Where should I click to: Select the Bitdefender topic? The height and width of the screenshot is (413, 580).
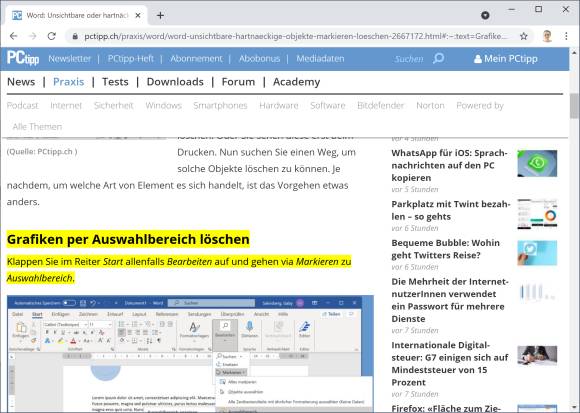(381, 106)
